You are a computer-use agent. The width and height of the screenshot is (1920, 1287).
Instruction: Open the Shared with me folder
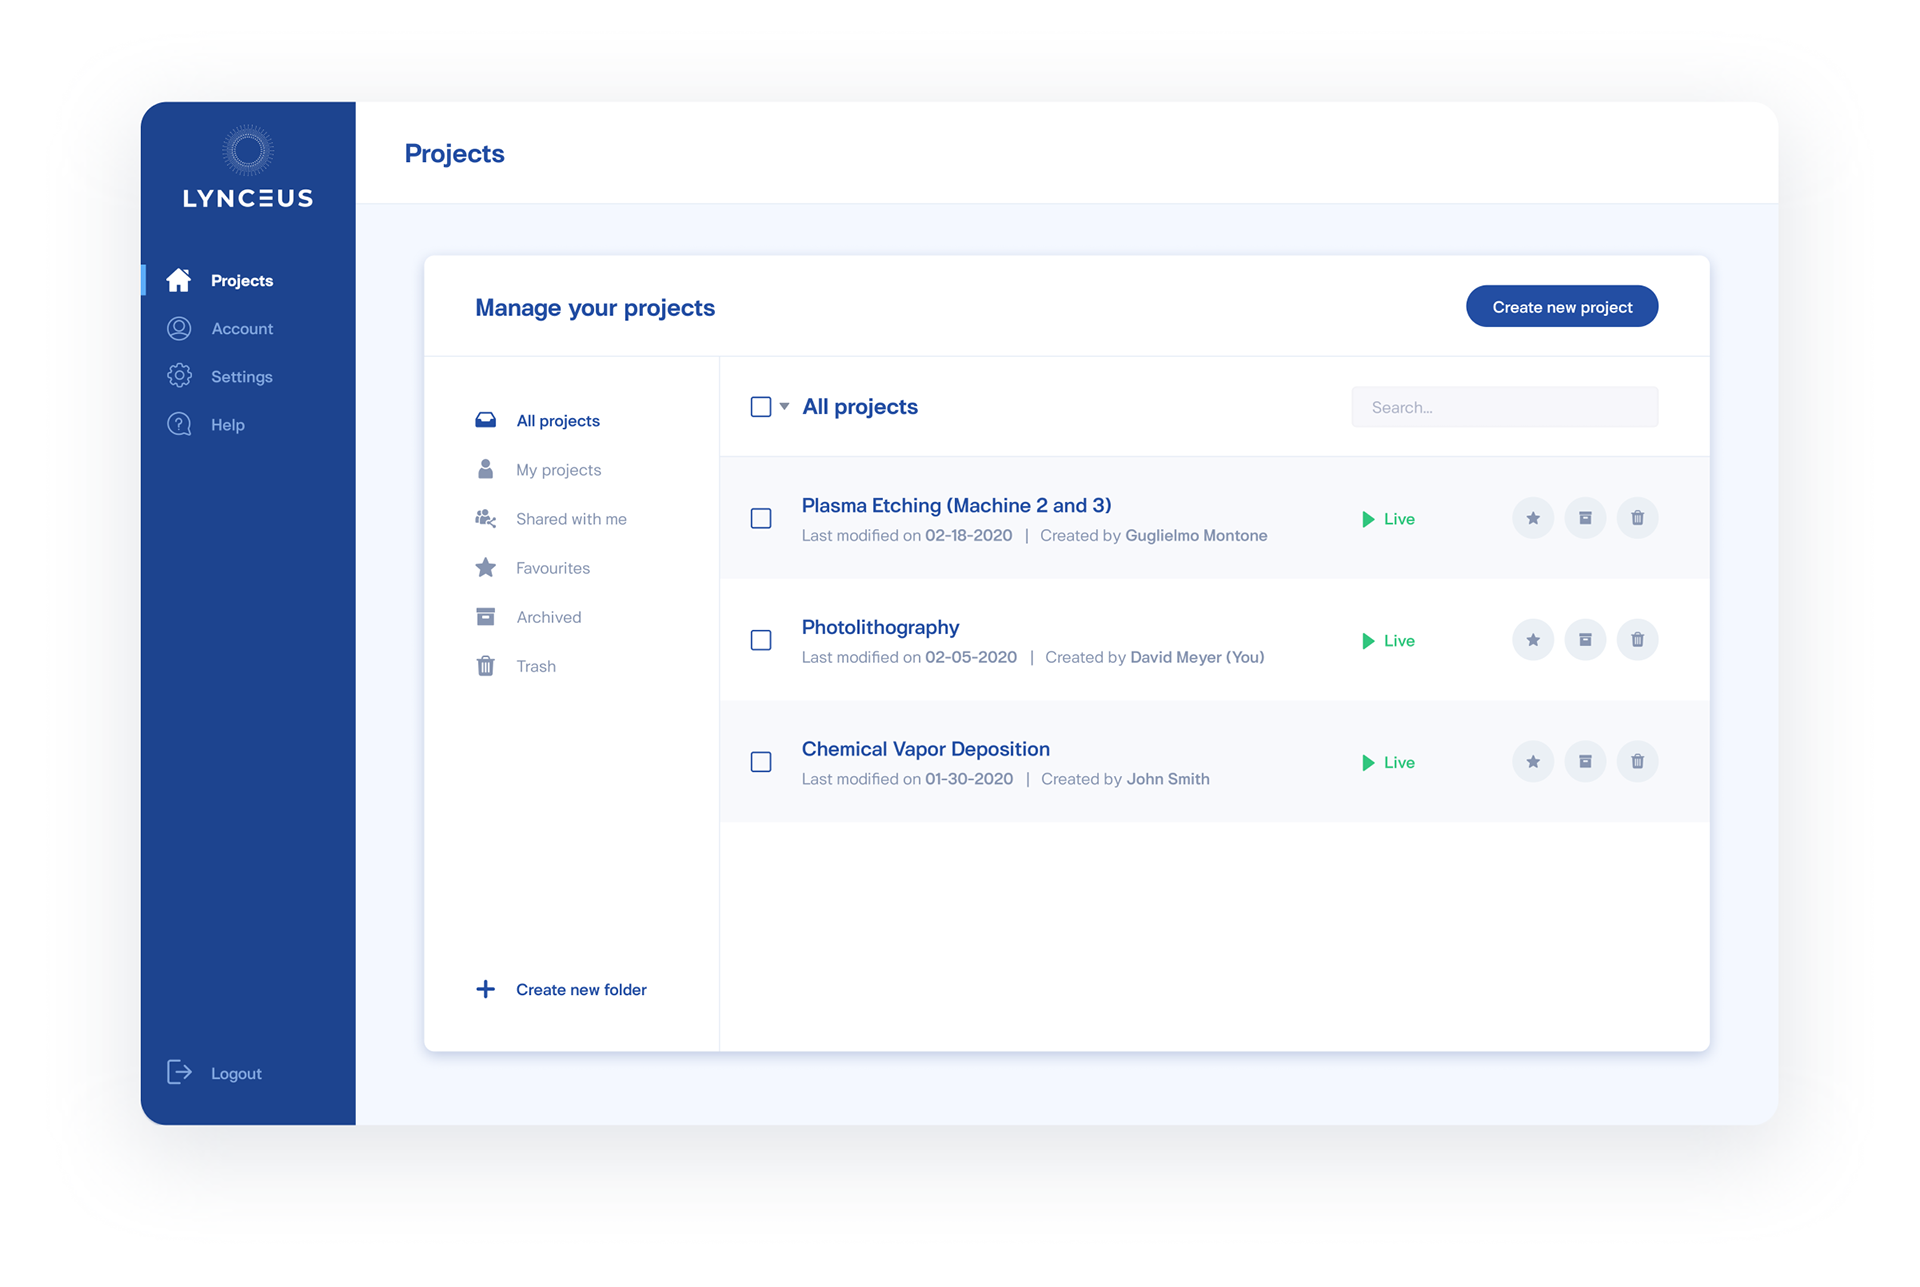click(x=570, y=518)
